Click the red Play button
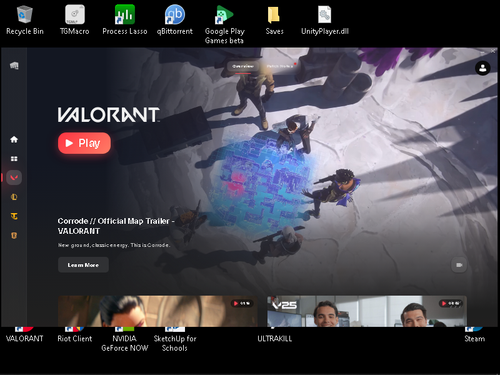Screen dimensions: 500x375 pos(84,143)
